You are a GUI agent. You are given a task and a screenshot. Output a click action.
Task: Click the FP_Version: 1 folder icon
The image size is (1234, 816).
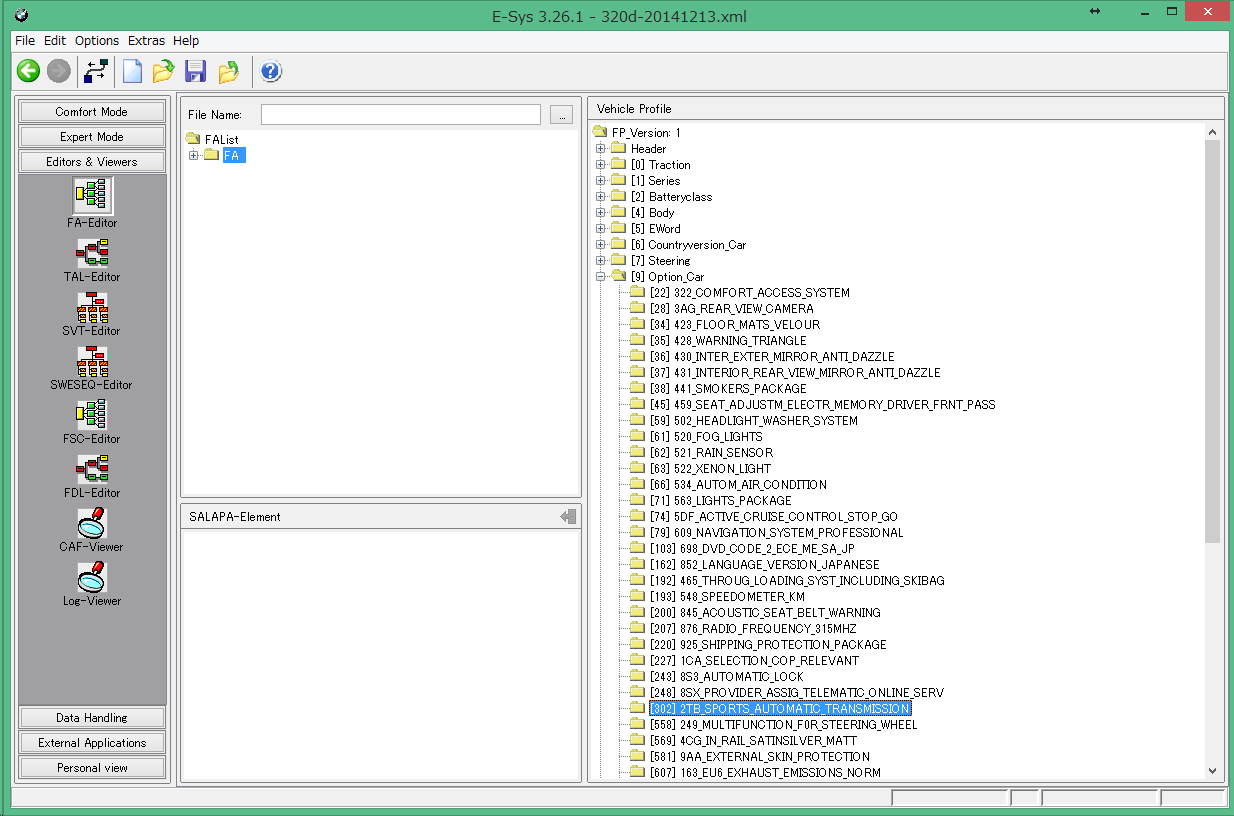pos(600,132)
